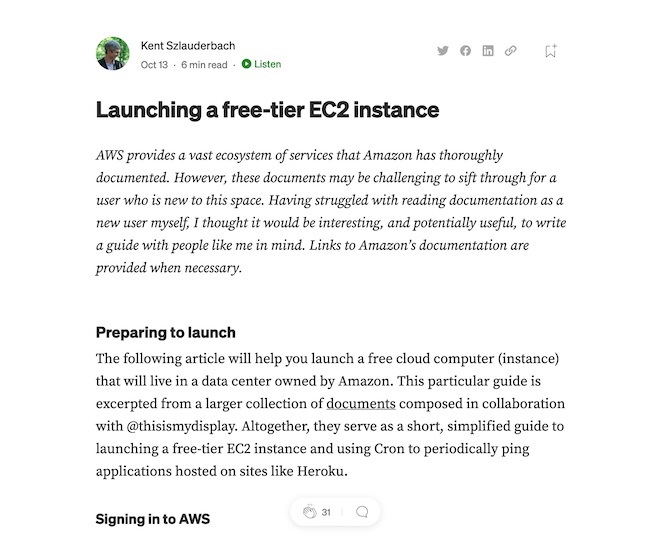This screenshot has width=648, height=537.
Task: Open Kent Szlauderbach's profile picture
Action: [113, 53]
